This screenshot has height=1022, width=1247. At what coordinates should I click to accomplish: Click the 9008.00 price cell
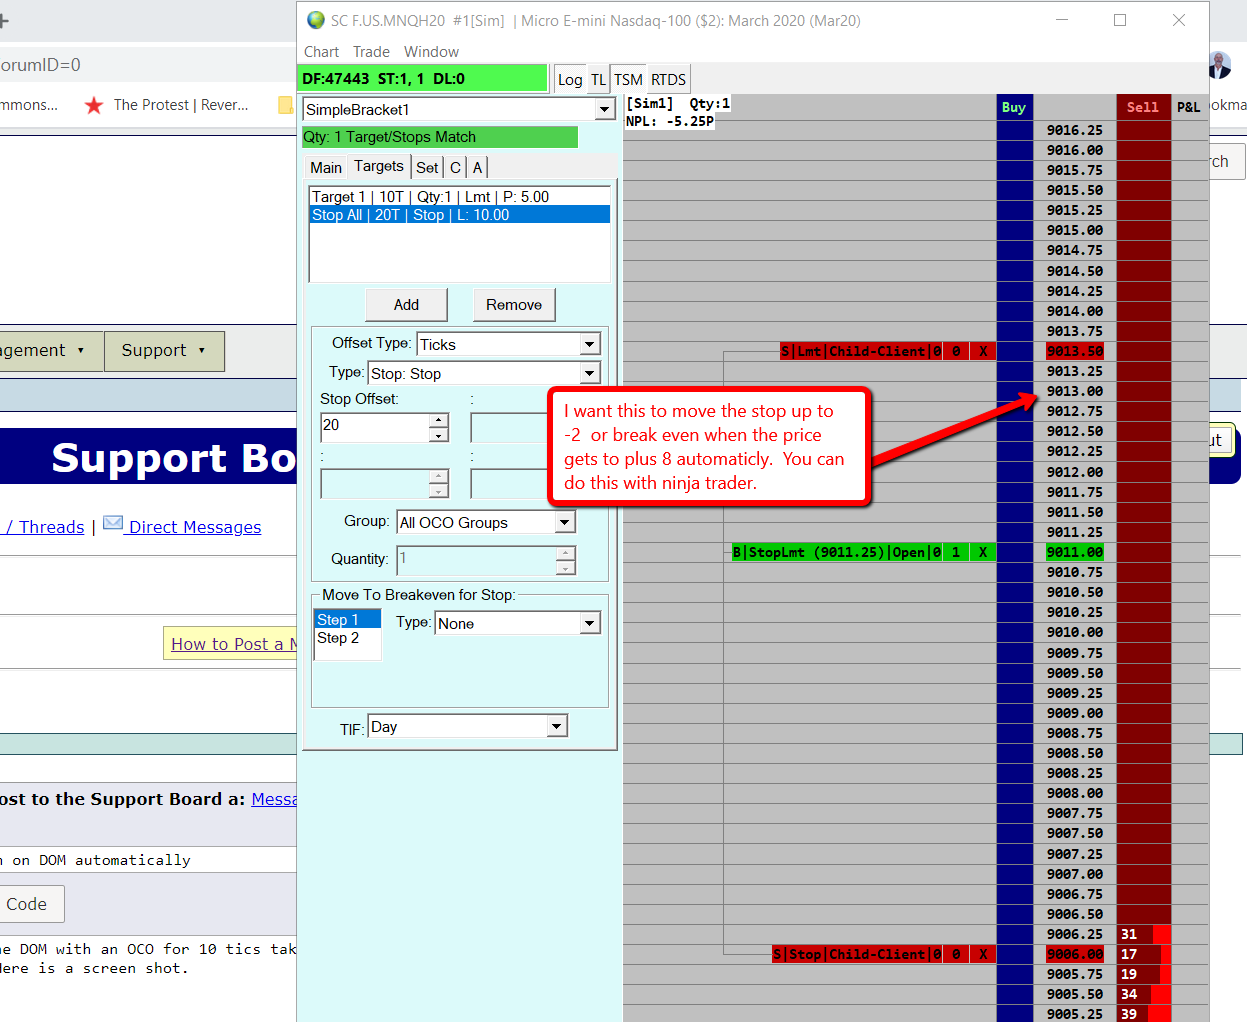[x=1075, y=793]
